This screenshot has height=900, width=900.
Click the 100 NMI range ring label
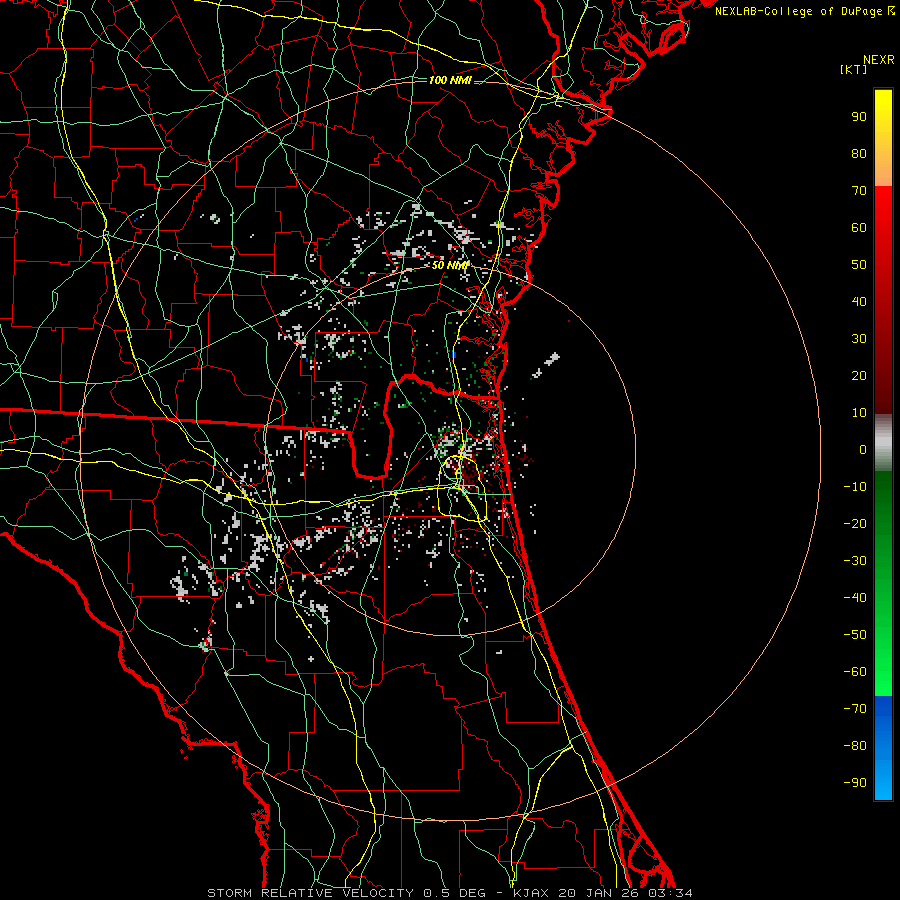click(x=450, y=80)
